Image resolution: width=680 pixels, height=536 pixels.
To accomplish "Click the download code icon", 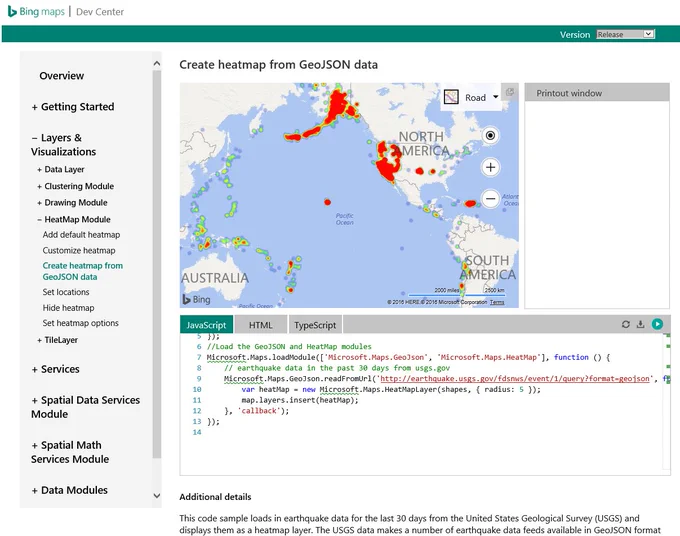I will click(641, 324).
